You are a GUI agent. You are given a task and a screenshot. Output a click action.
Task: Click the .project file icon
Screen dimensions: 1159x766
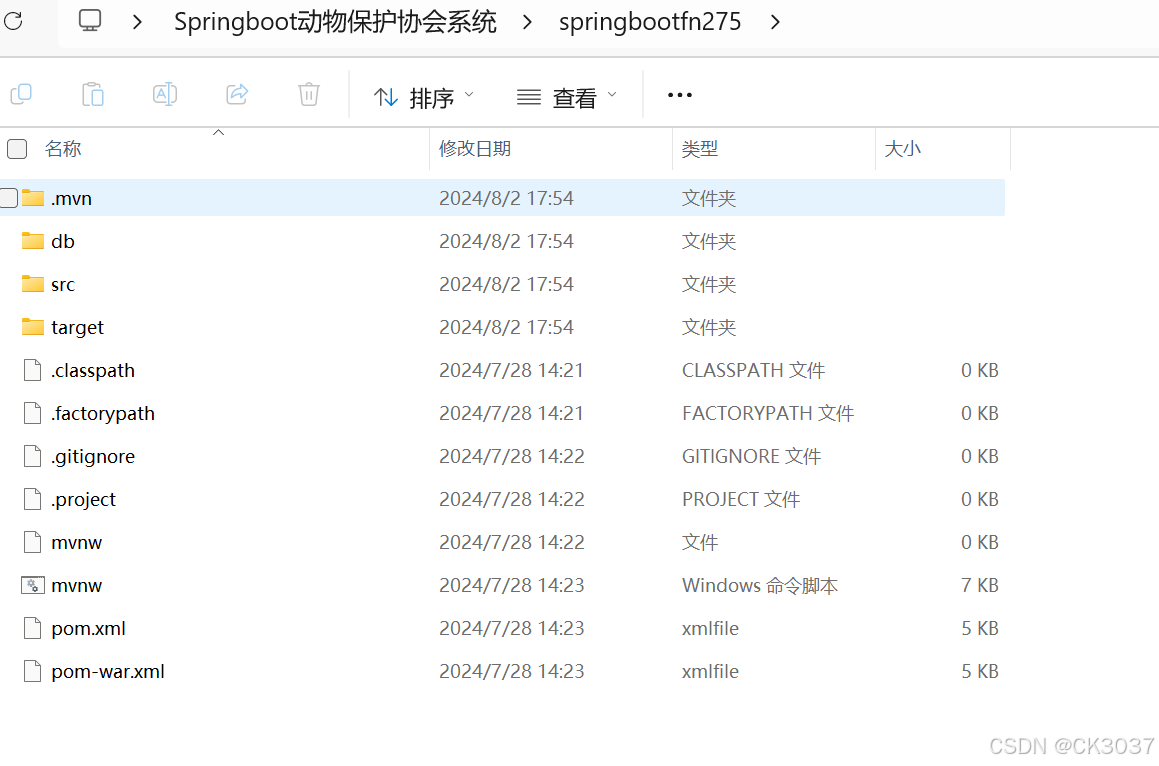[x=33, y=499]
